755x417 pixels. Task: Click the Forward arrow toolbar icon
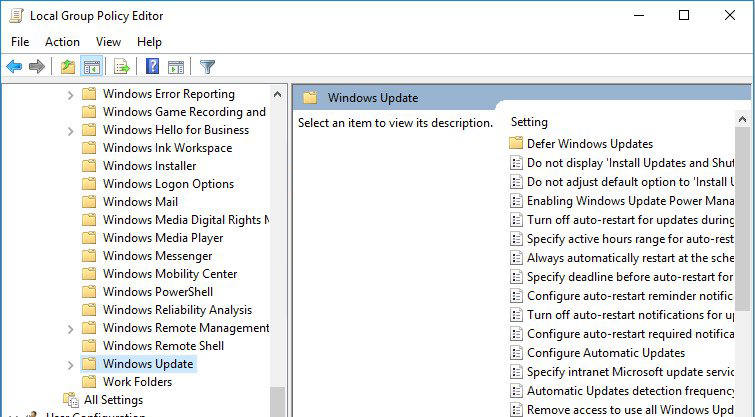pyautogui.click(x=37, y=66)
